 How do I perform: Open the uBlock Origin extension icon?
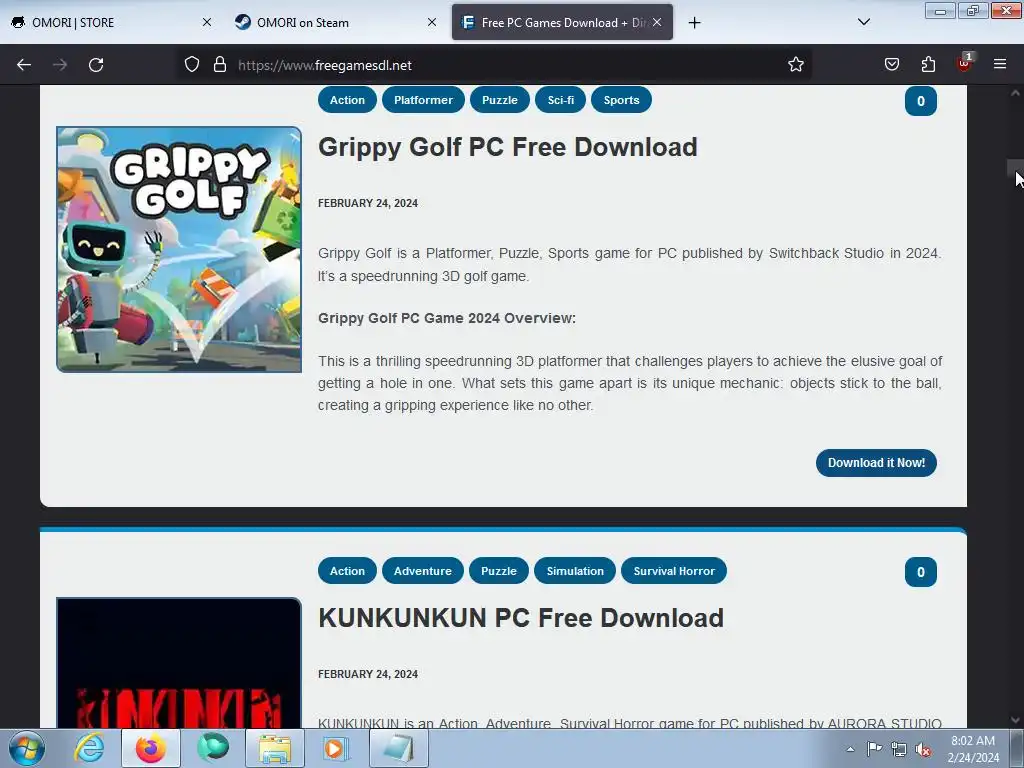tap(965, 63)
